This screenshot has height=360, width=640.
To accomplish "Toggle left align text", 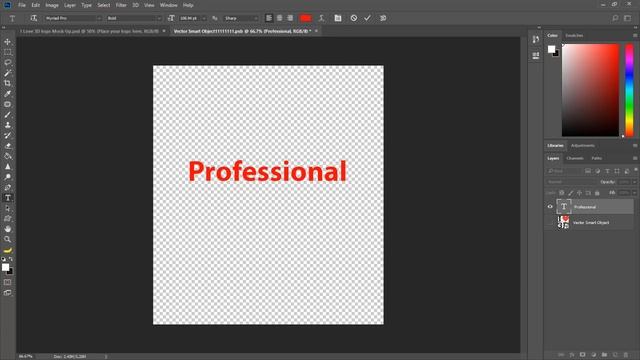I will point(269,18).
